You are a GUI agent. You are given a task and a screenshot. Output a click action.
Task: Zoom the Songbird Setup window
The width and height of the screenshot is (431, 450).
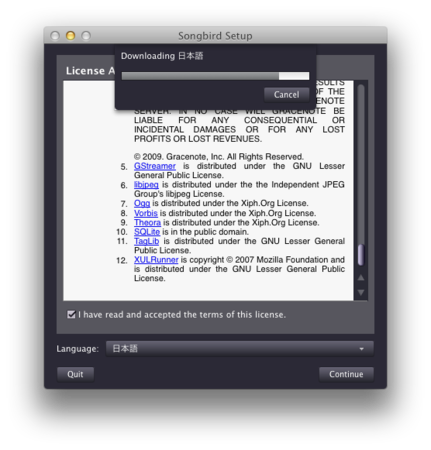point(86,36)
